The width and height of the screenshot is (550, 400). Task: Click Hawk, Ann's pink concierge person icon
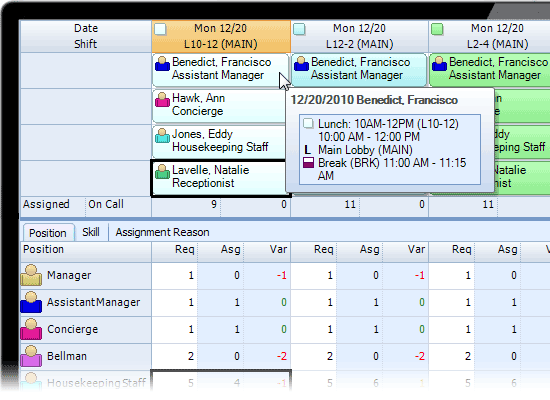[162, 100]
